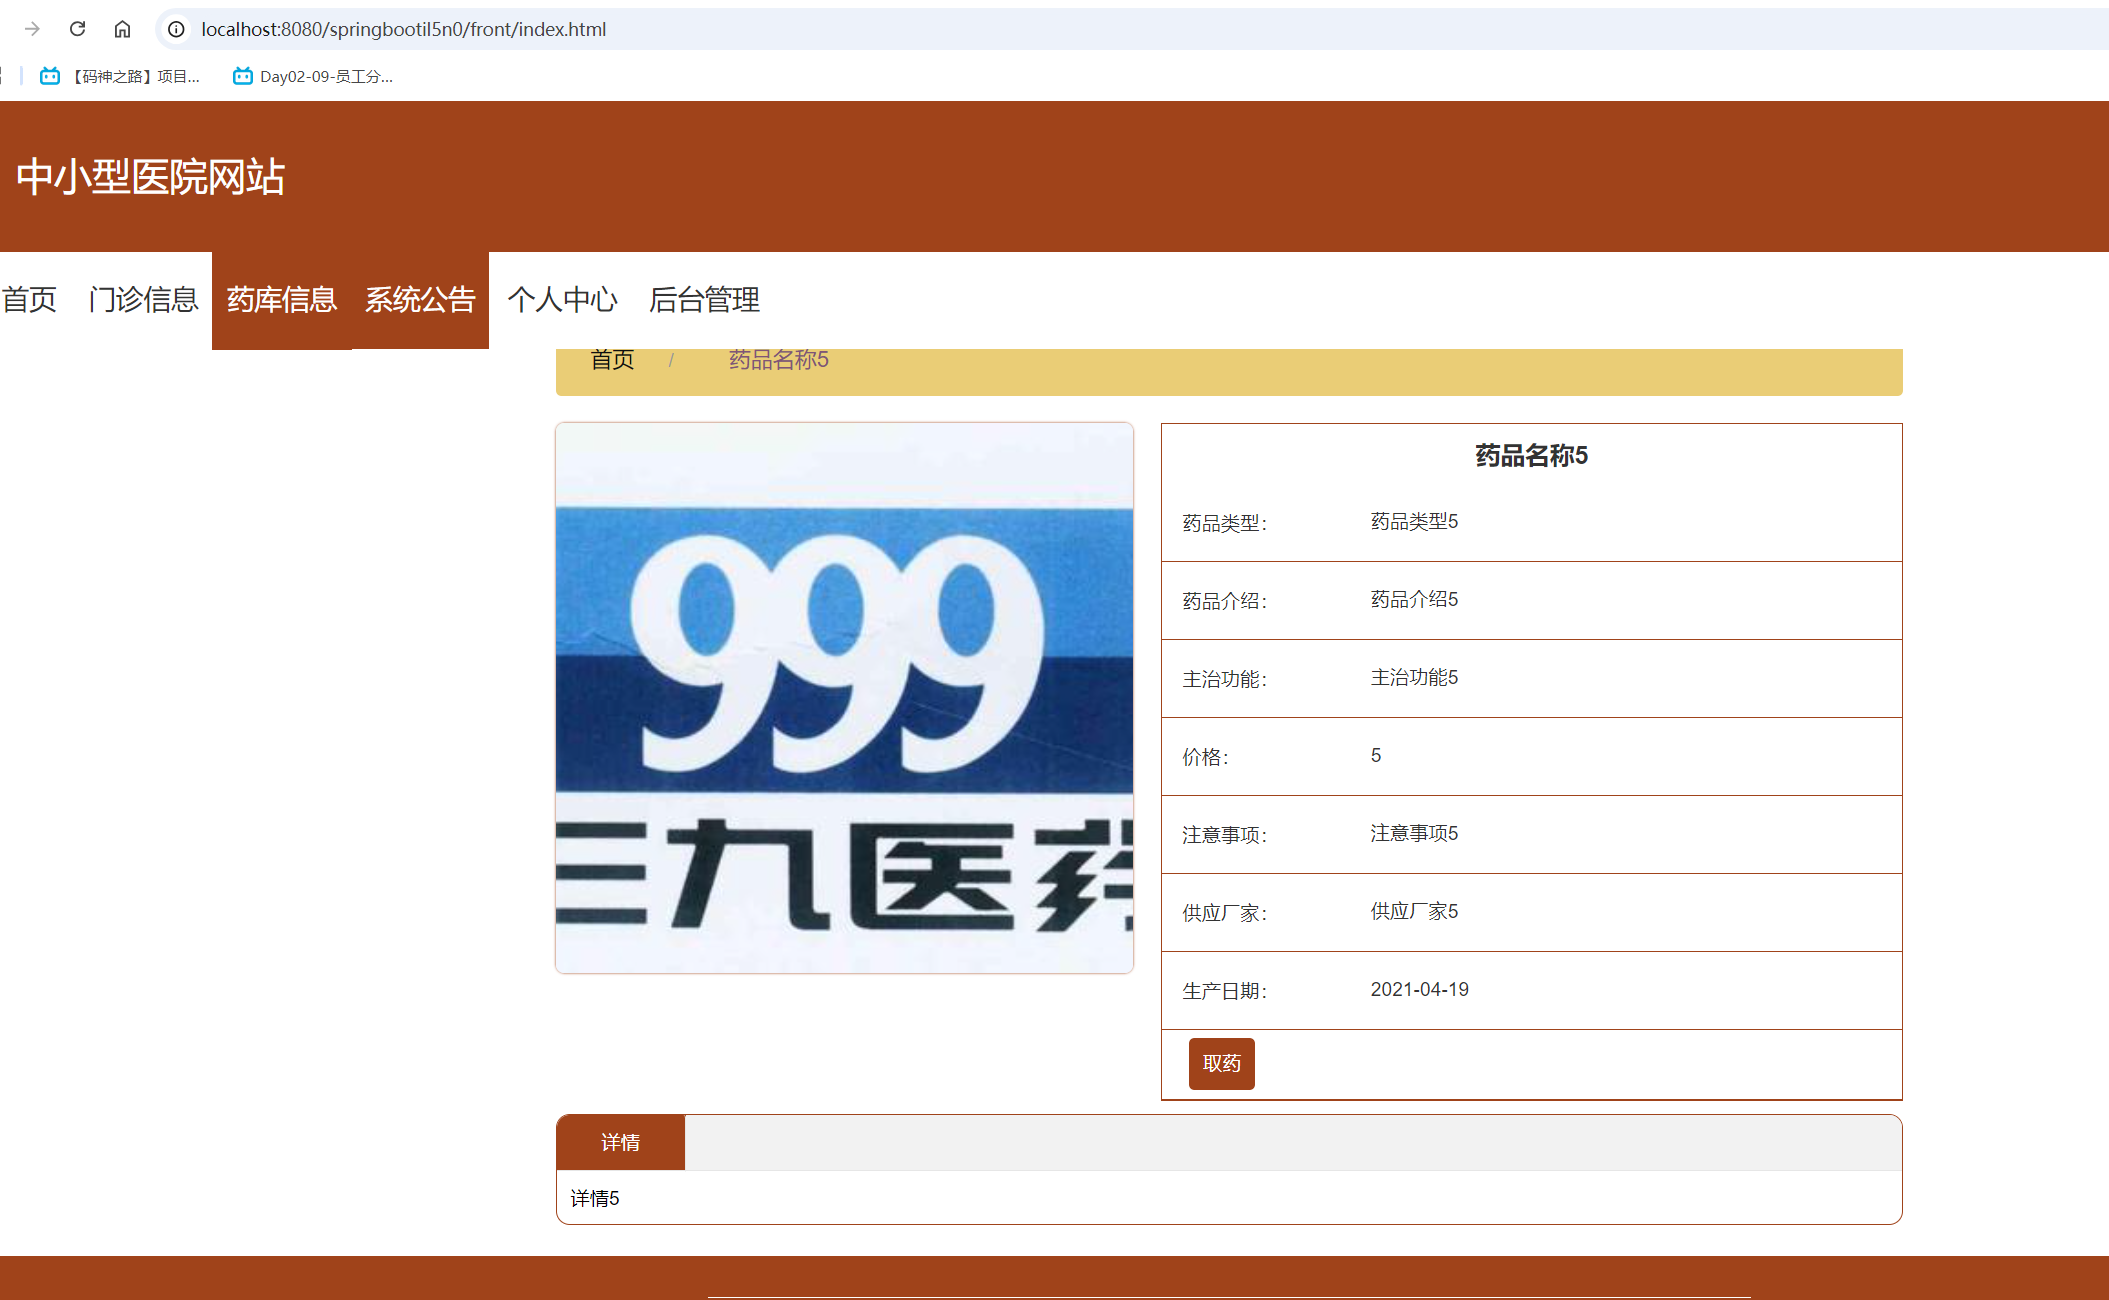
Task: Switch to the 系统公告 navigation tab
Action: [x=419, y=300]
